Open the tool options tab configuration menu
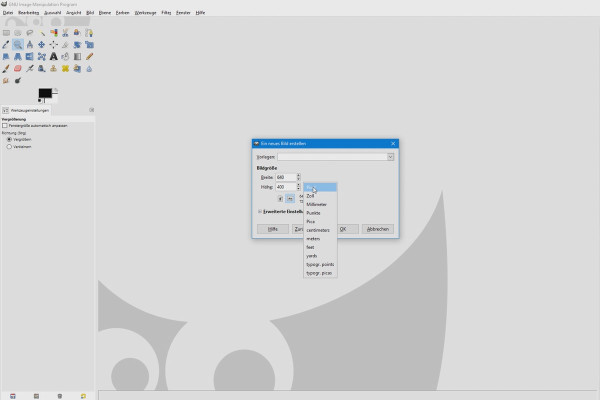This screenshot has width=600, height=400. (x=91, y=110)
